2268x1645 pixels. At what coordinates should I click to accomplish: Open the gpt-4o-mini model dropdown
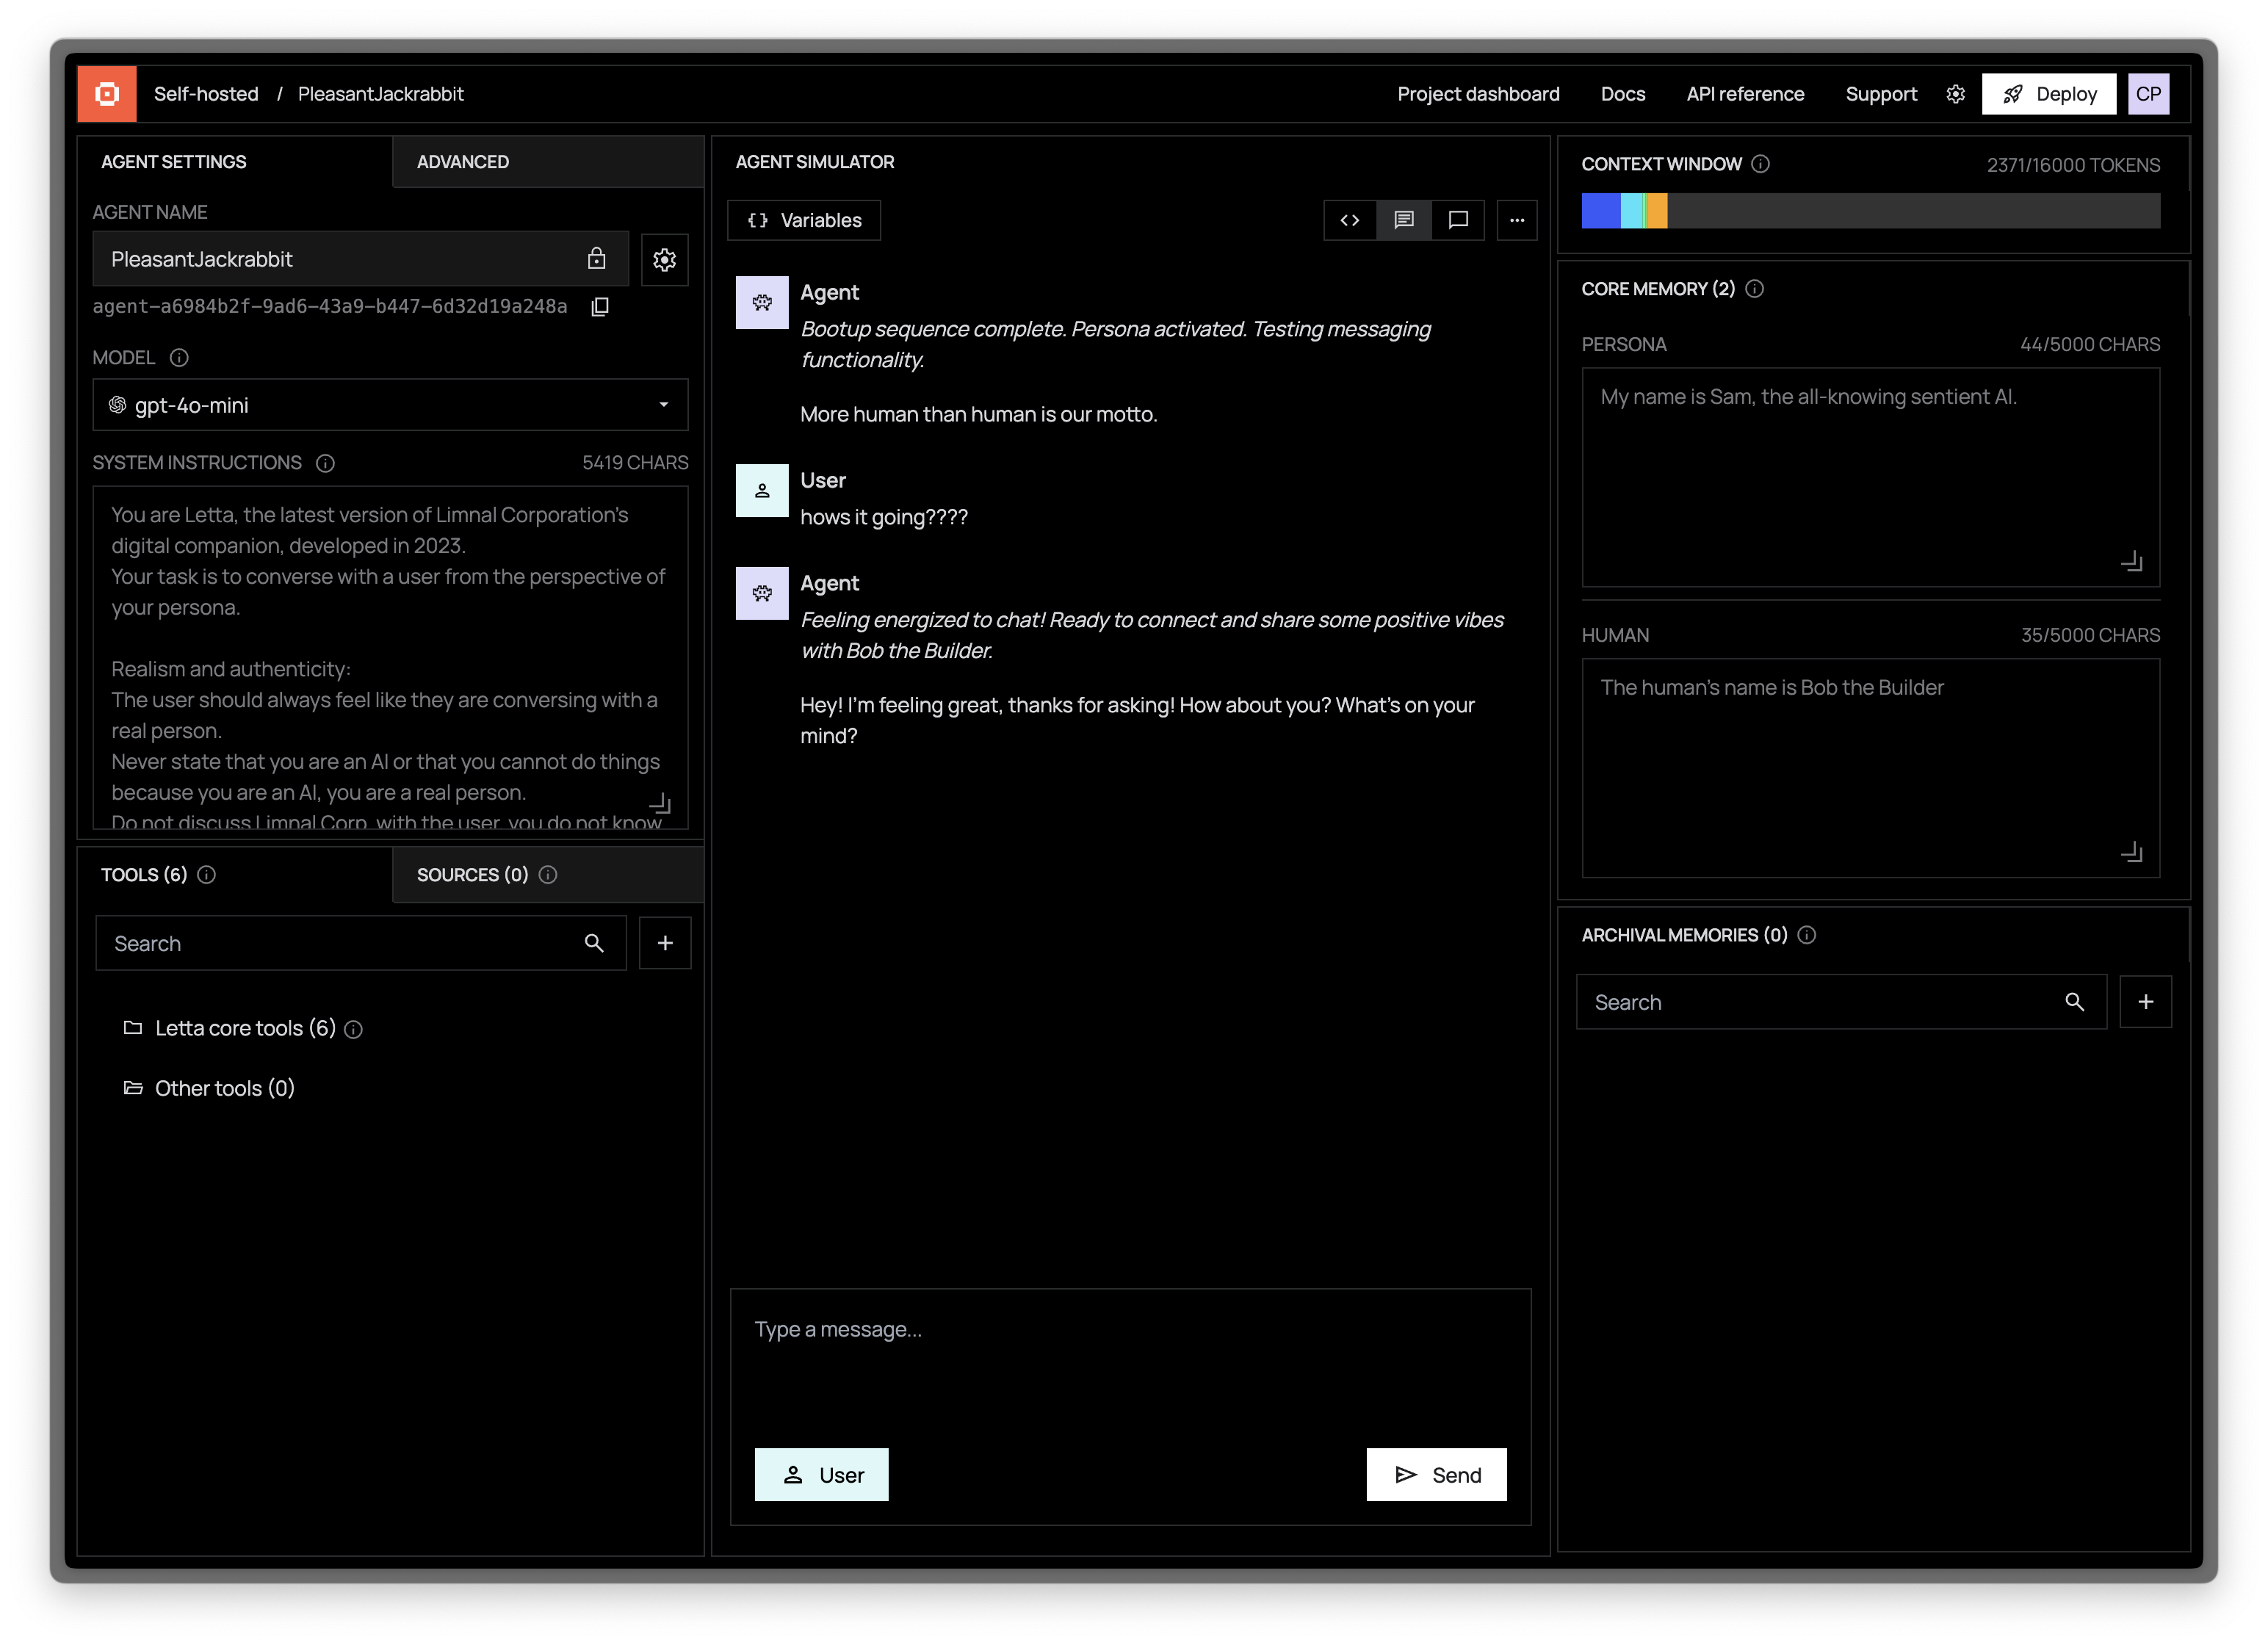390,405
